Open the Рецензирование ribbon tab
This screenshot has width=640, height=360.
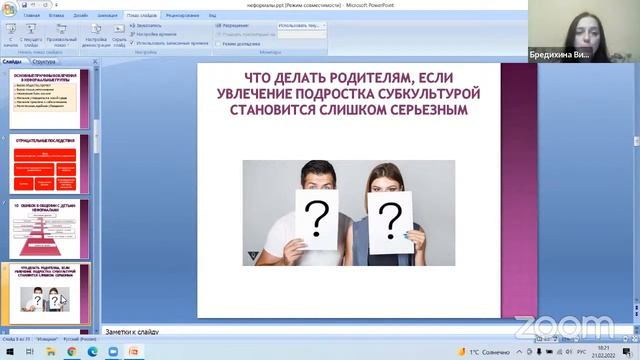[182, 16]
